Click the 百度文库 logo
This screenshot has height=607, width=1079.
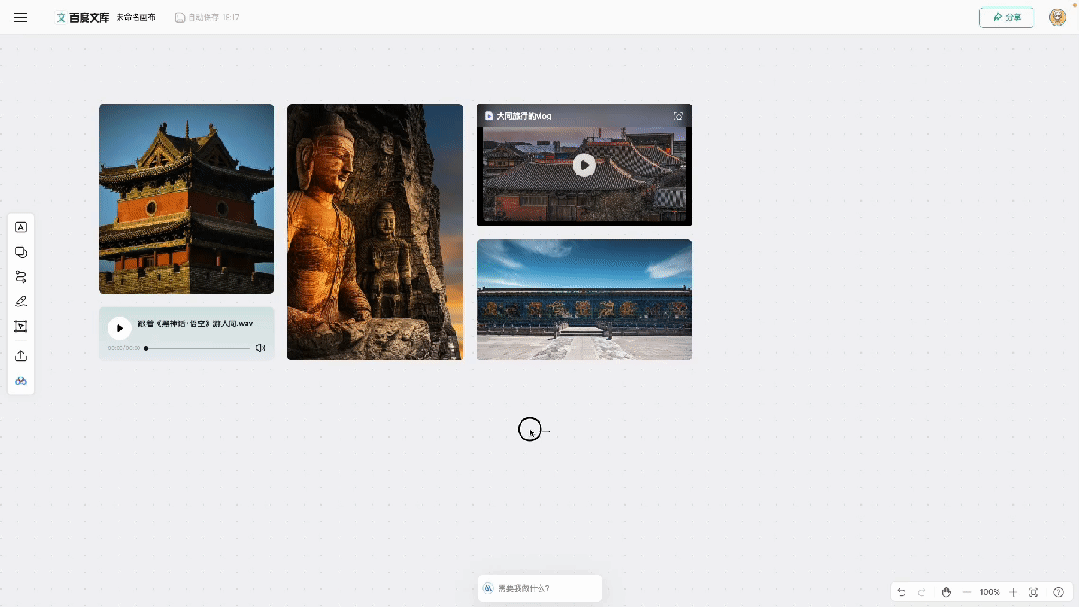(x=83, y=17)
